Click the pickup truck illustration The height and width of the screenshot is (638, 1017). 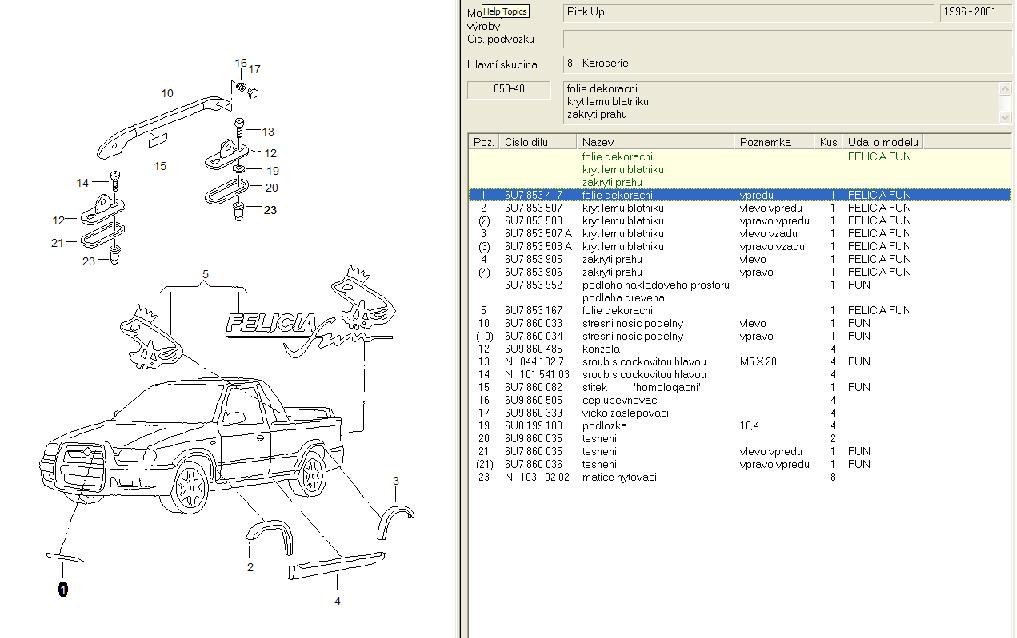[191, 444]
